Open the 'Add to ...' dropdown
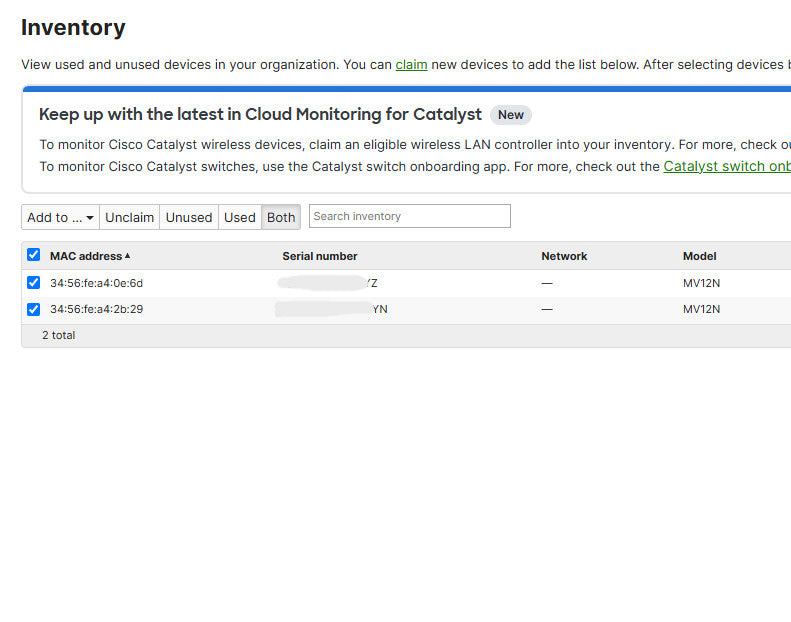The height and width of the screenshot is (622, 791). [x=61, y=217]
